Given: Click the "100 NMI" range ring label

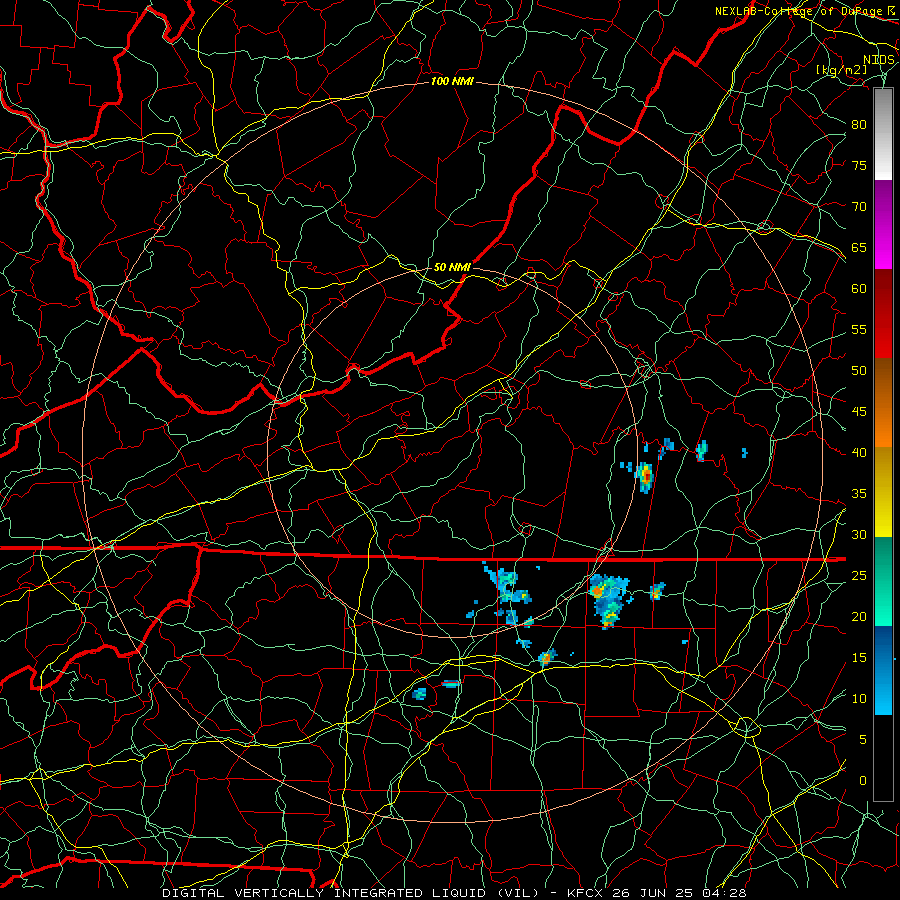Looking at the screenshot, I should click(x=452, y=82).
